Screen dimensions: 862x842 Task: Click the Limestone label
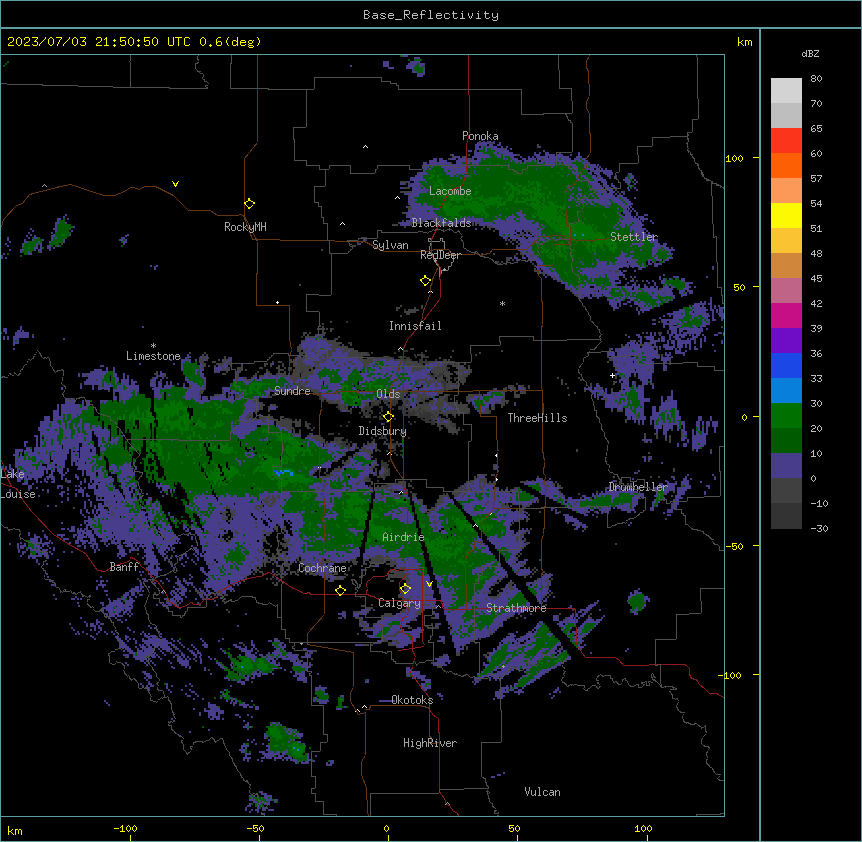tap(153, 356)
